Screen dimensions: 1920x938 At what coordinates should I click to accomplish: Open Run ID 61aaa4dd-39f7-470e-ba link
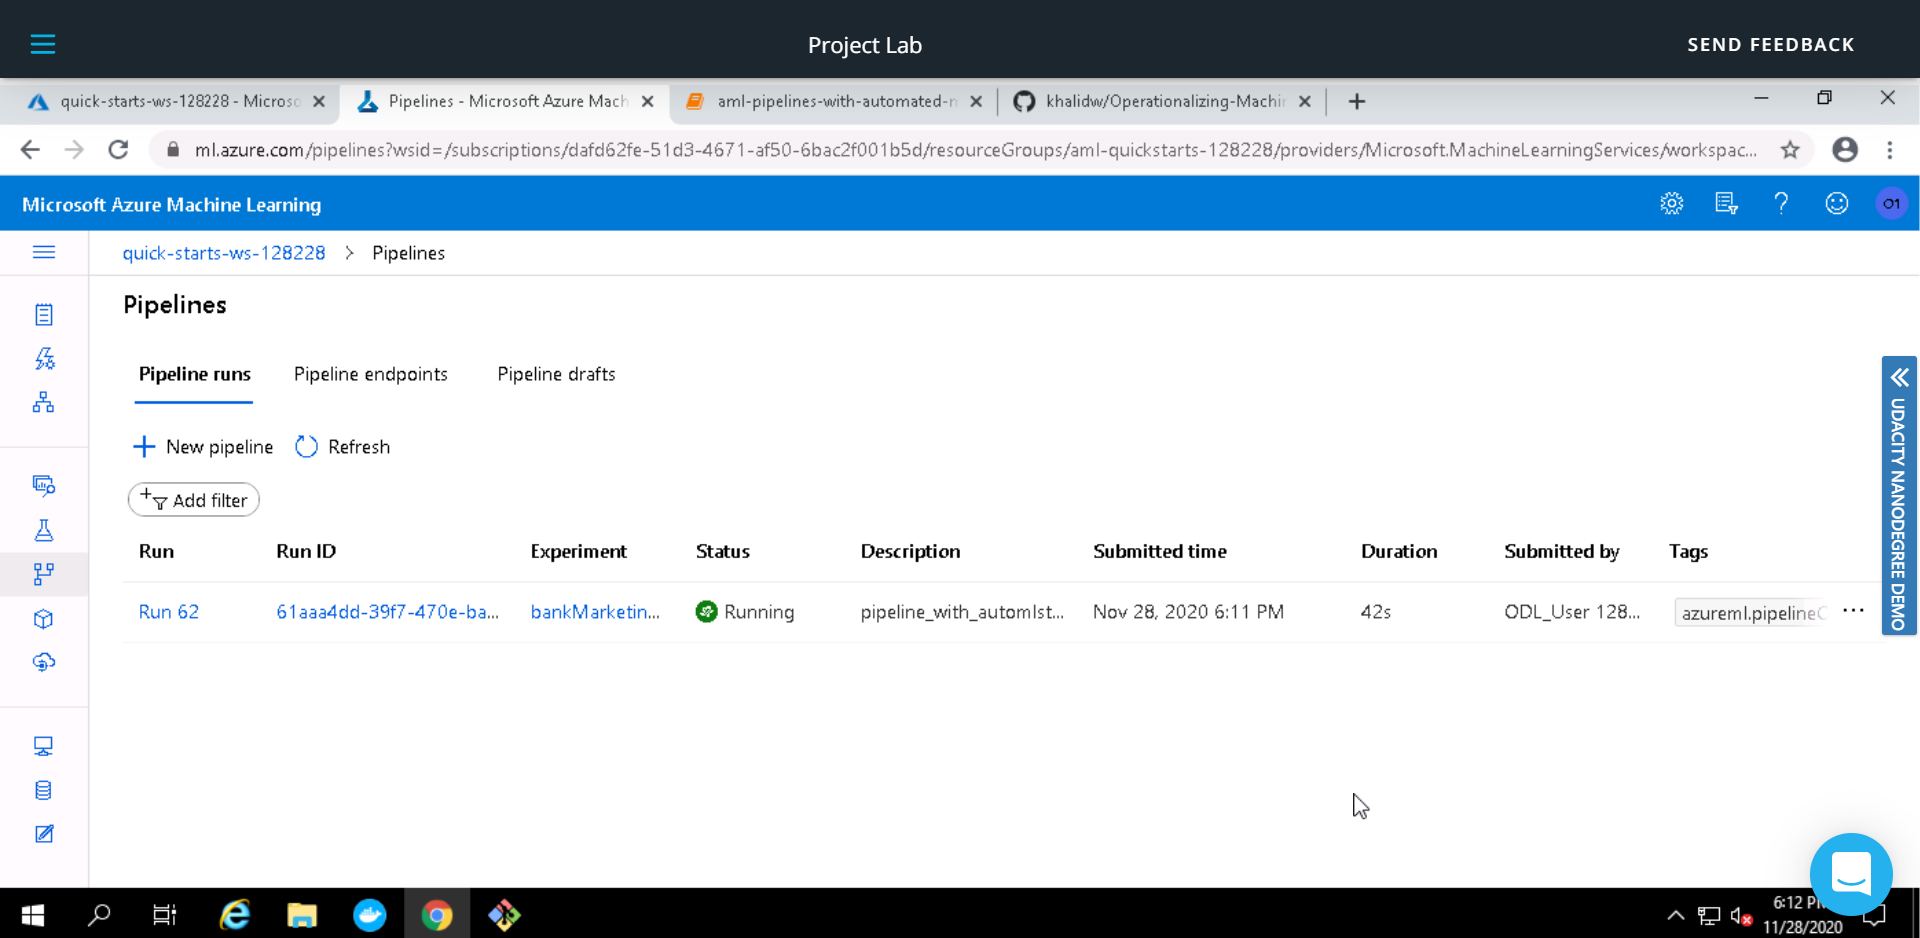pos(387,612)
